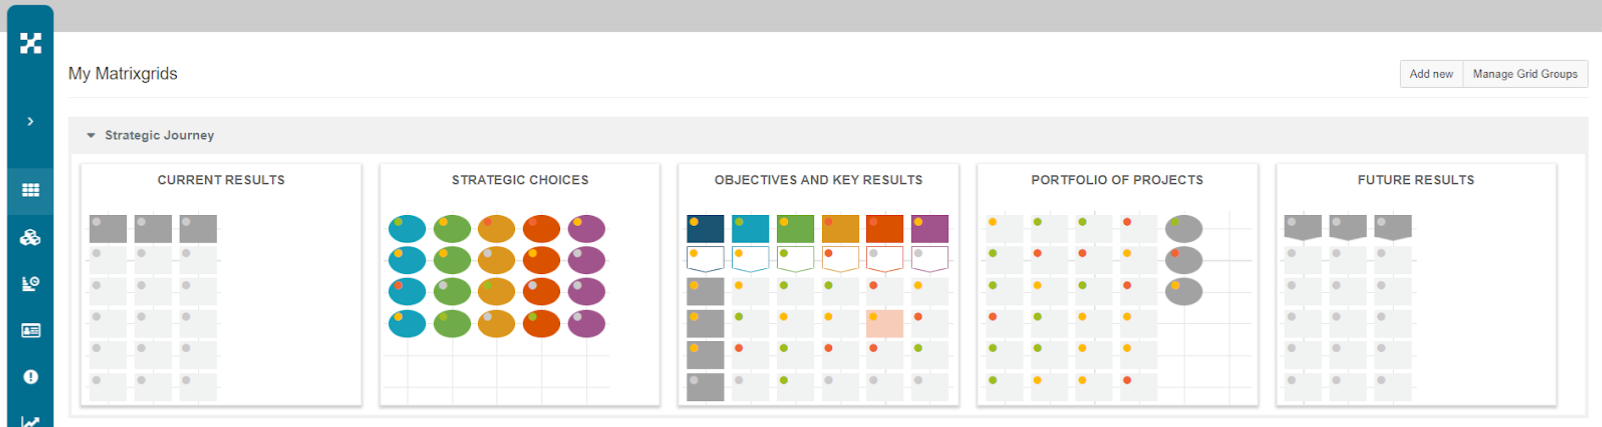
Task: Click the purple ellipse in the top row of Strategic Choices
Action: pyautogui.click(x=587, y=228)
